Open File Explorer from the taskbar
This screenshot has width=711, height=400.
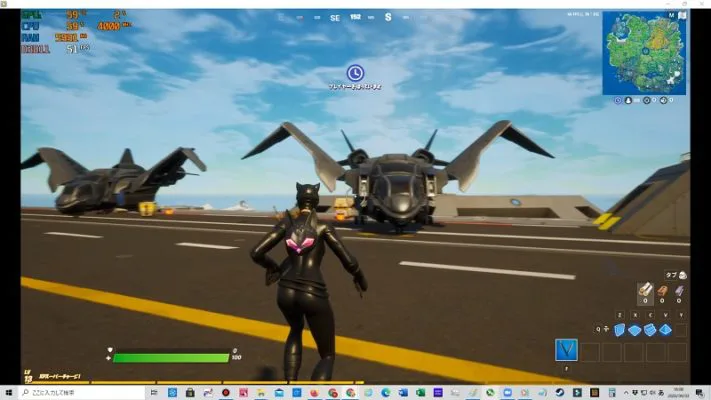(261, 393)
